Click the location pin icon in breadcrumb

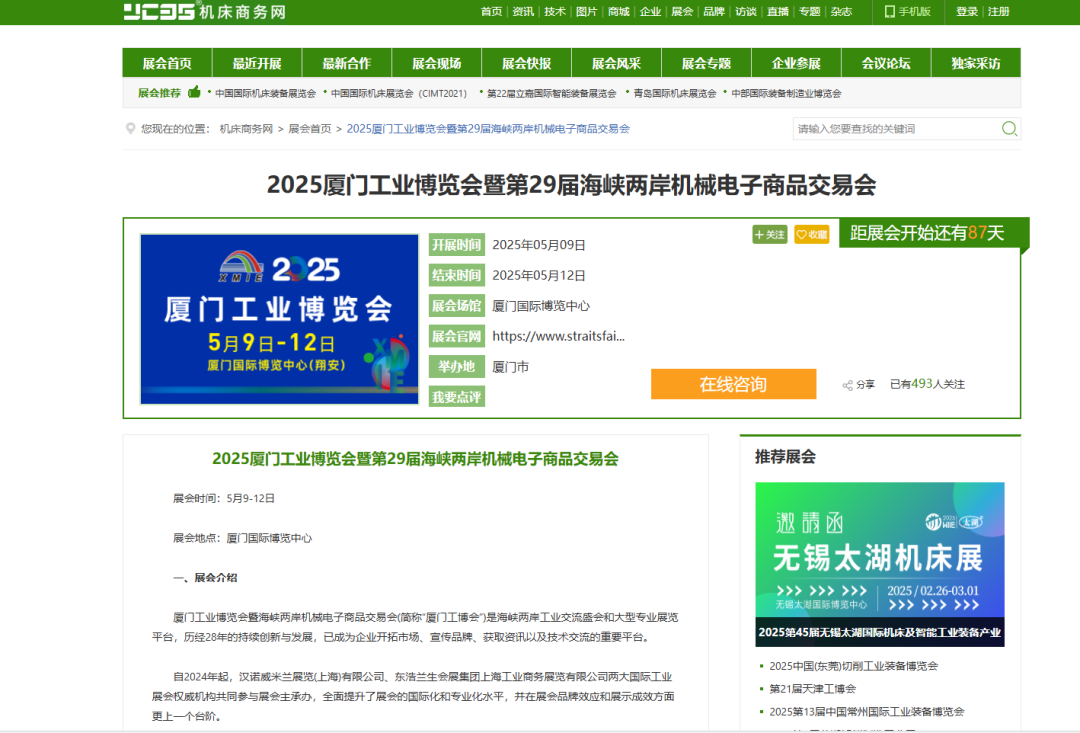tap(130, 128)
